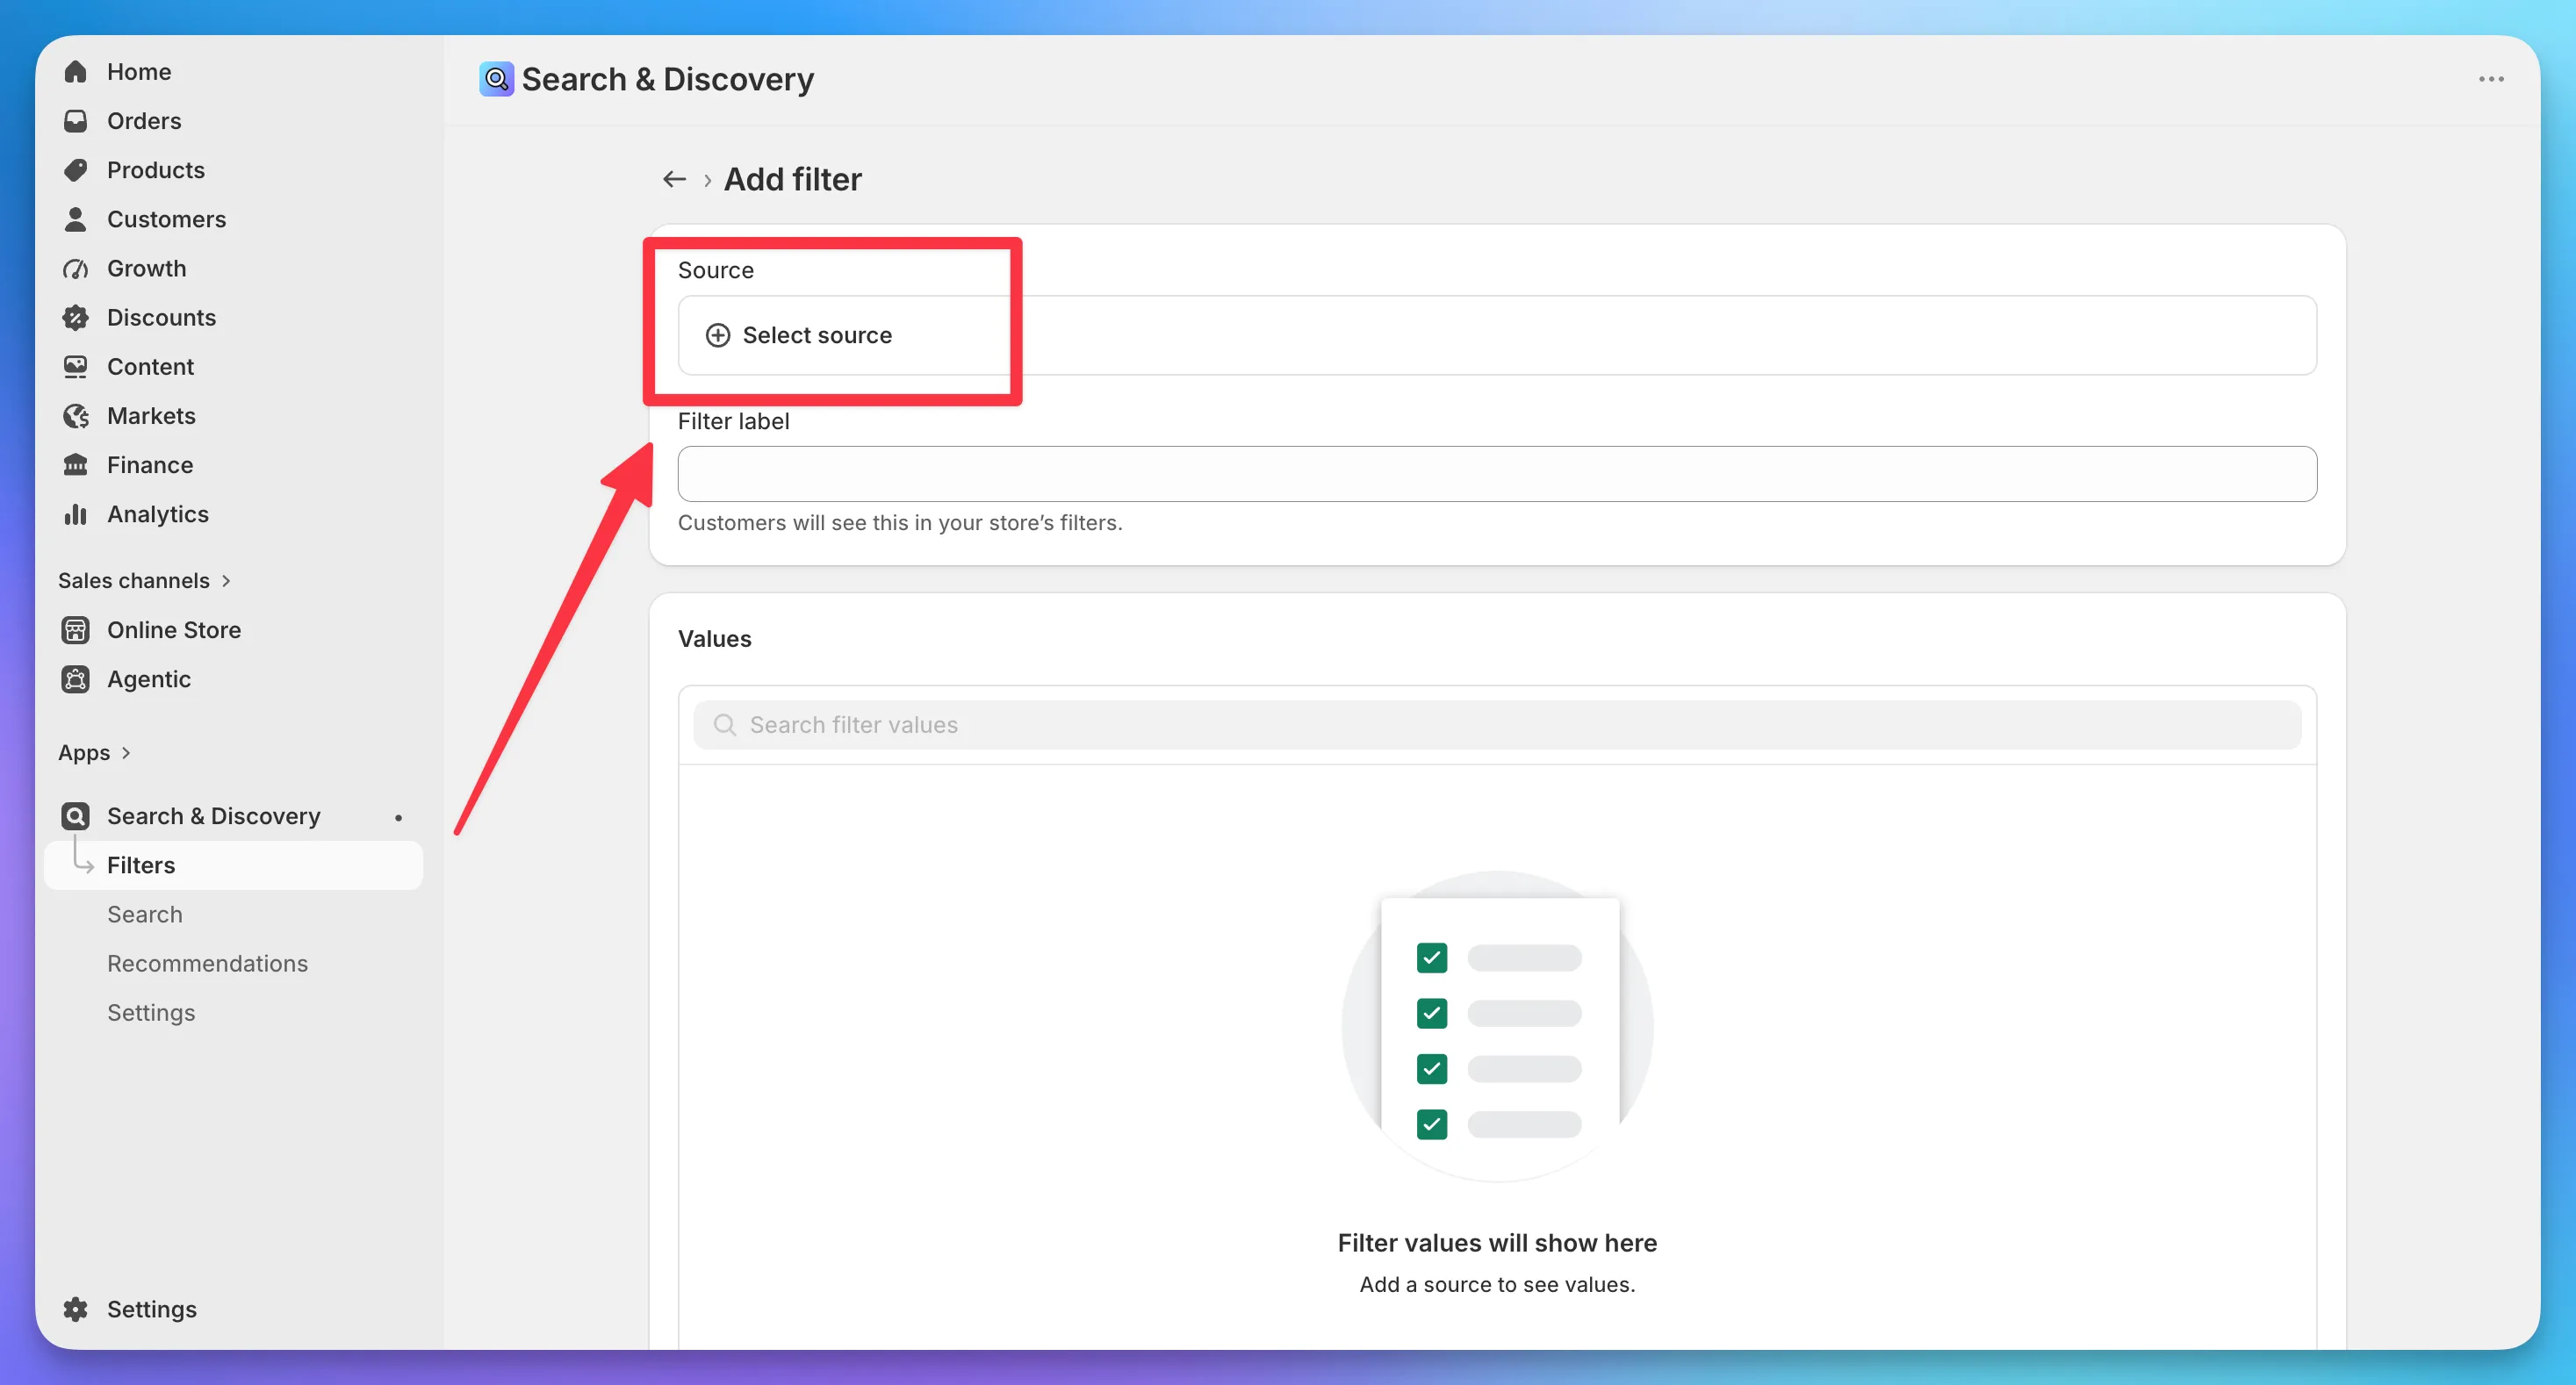The width and height of the screenshot is (2576, 1385).
Task: Click the 'Values' section heading
Action: [714, 639]
